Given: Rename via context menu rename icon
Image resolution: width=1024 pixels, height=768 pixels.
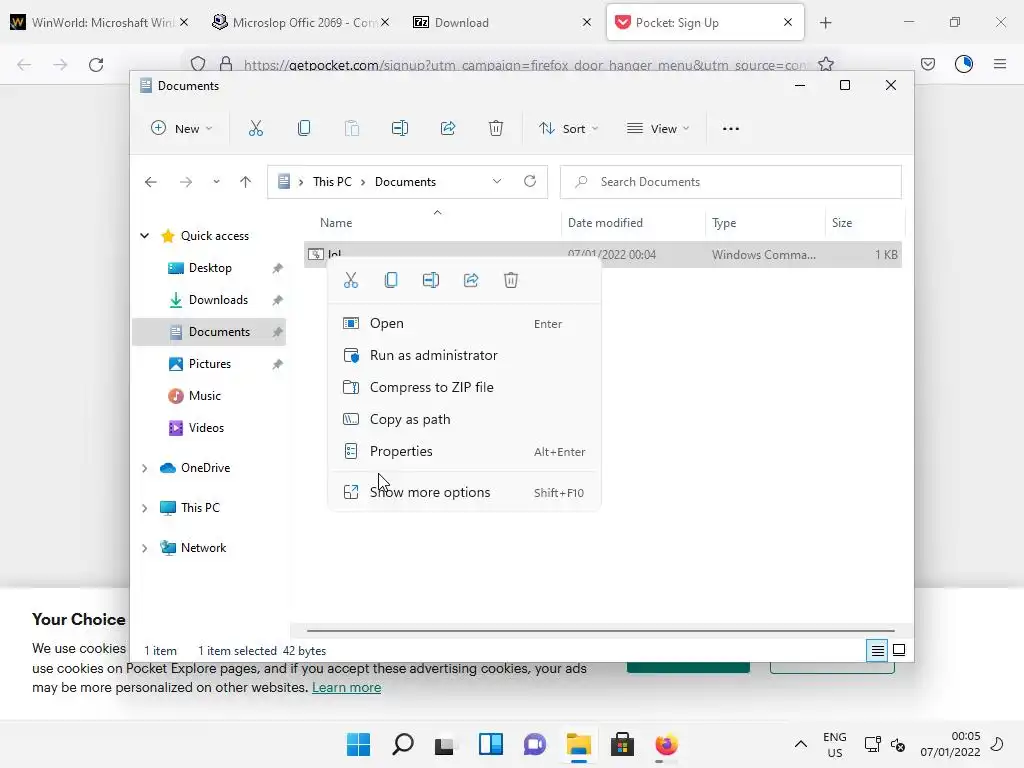Looking at the screenshot, I should point(430,280).
